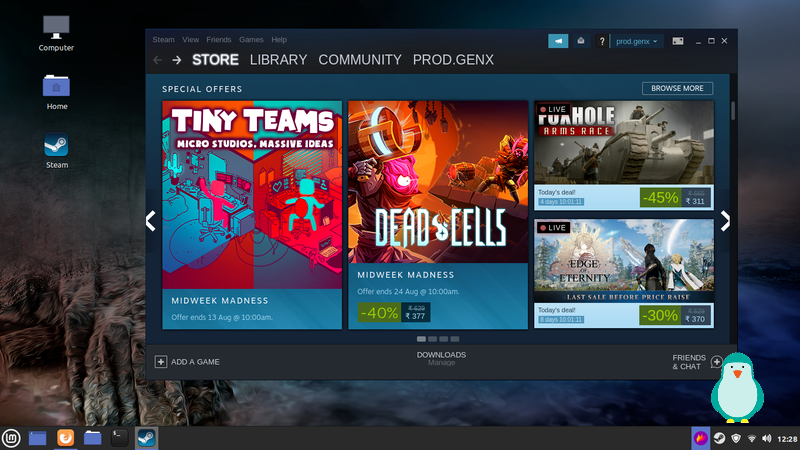This screenshot has height=450, width=800.
Task: Go back with the left arrow
Action: 157,60
